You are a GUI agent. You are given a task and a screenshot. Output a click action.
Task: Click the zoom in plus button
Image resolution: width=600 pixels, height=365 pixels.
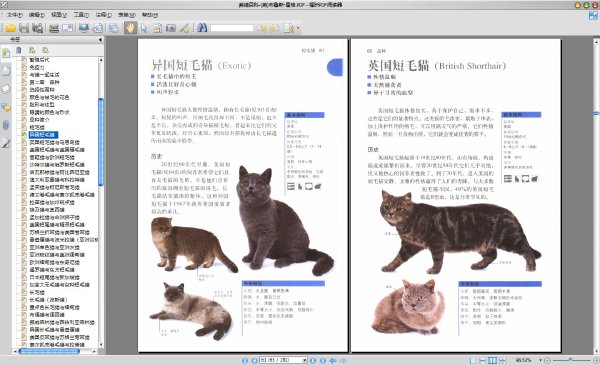point(595,360)
